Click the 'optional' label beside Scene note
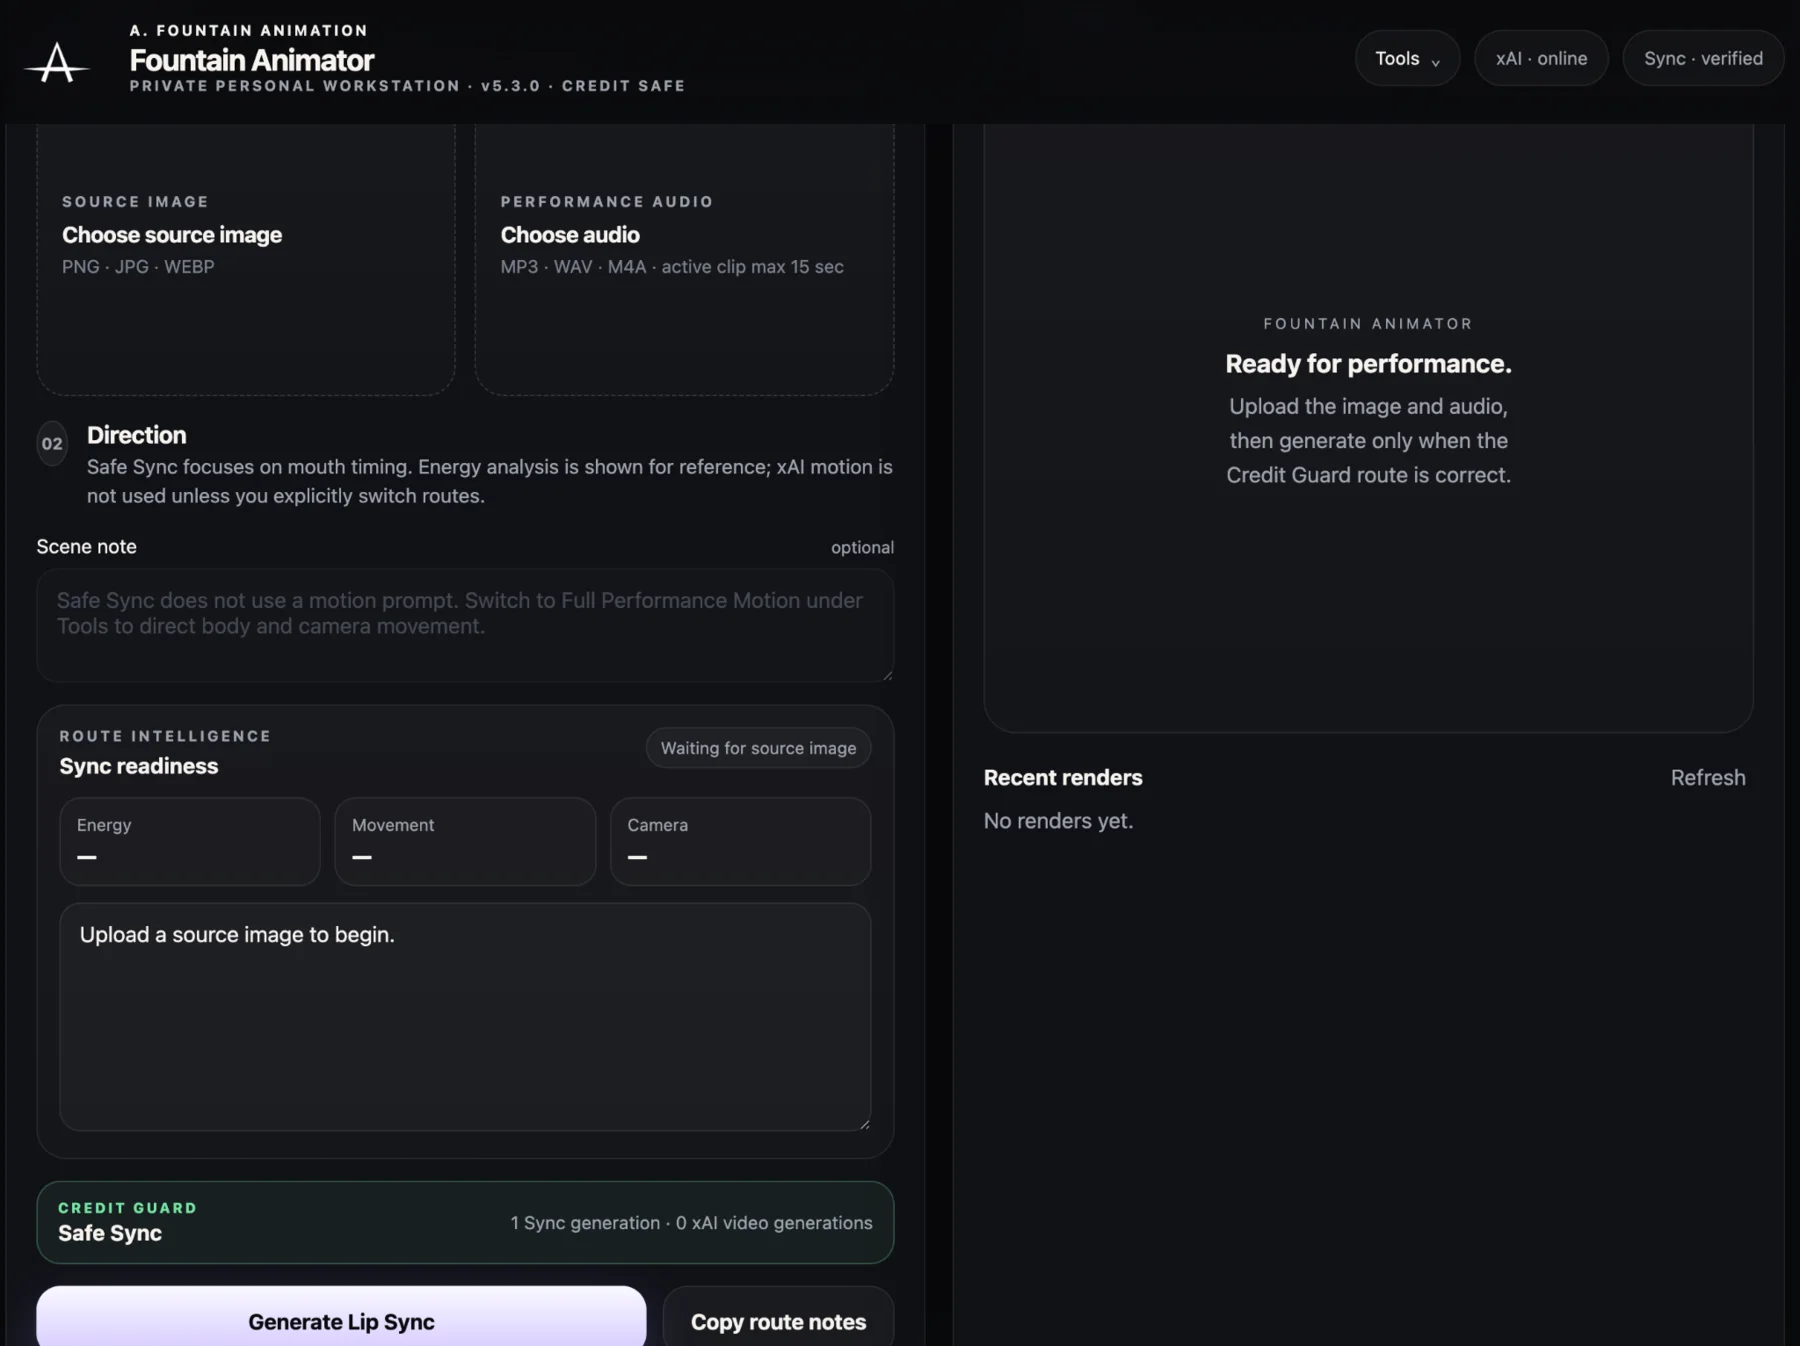 coord(862,547)
